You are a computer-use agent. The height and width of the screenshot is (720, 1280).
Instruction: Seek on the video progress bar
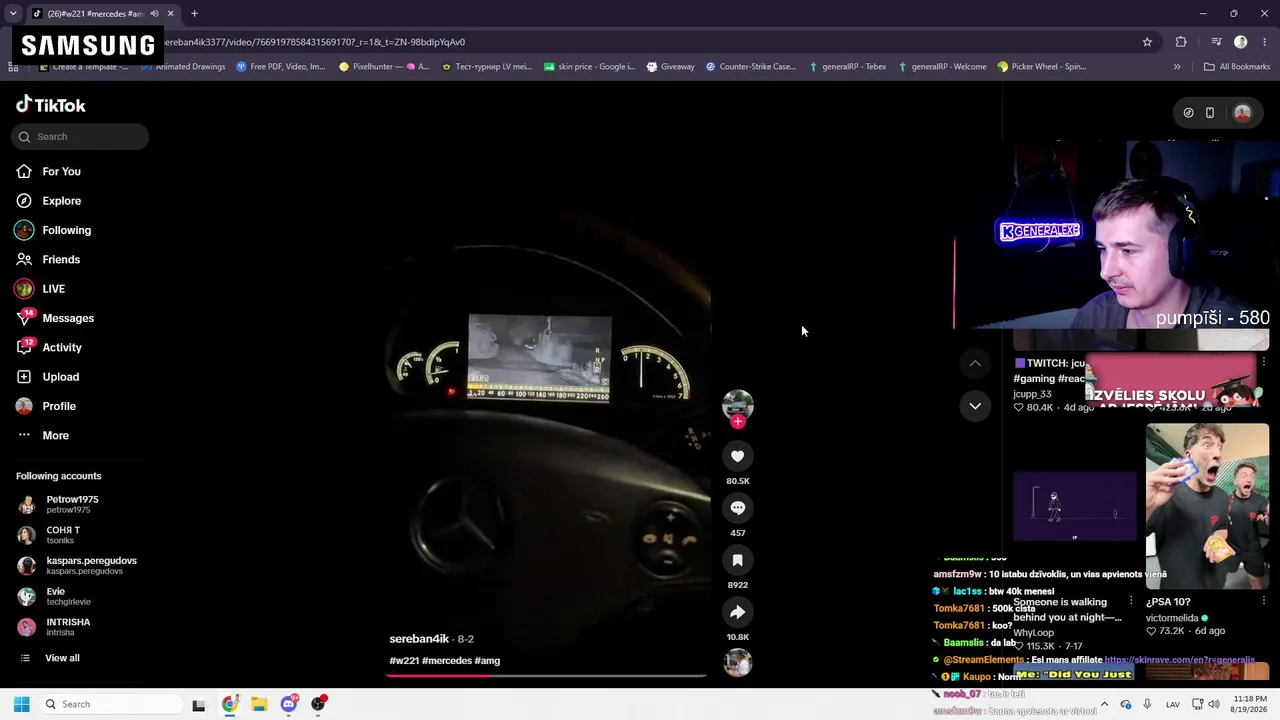(x=546, y=675)
